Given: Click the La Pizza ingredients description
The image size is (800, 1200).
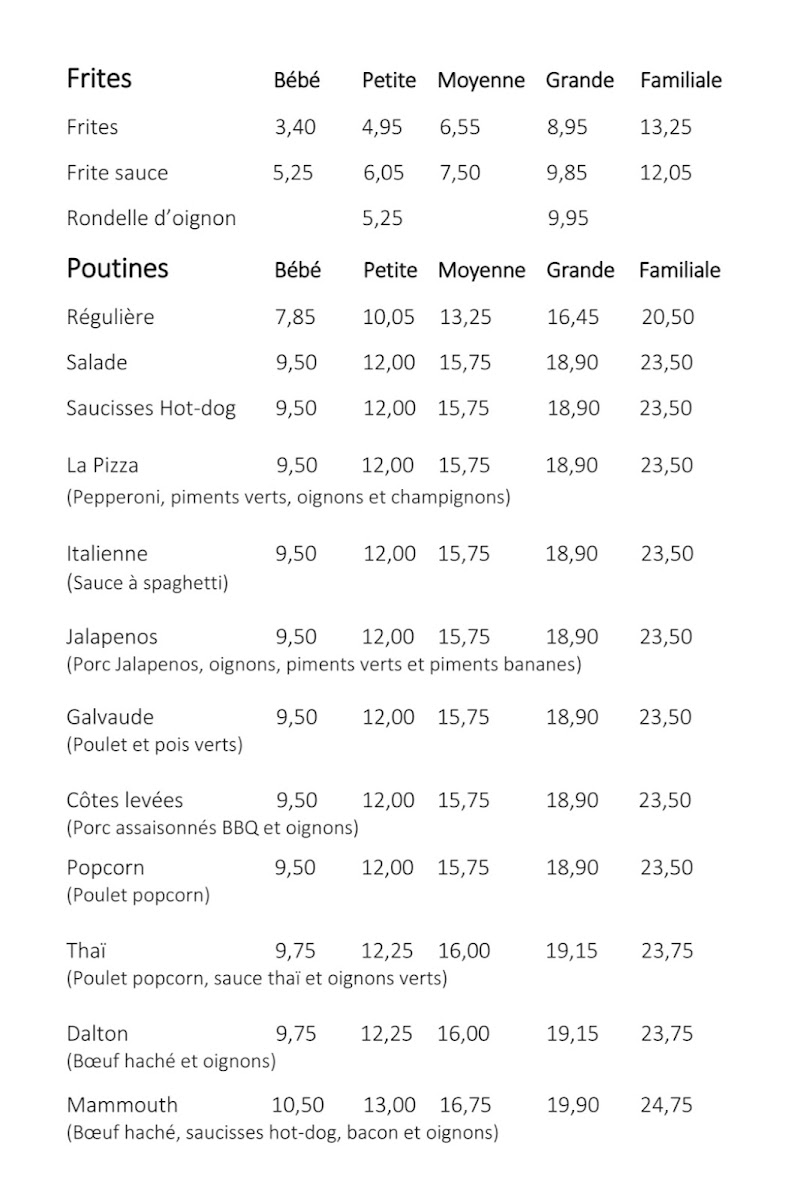Looking at the screenshot, I should [x=288, y=497].
